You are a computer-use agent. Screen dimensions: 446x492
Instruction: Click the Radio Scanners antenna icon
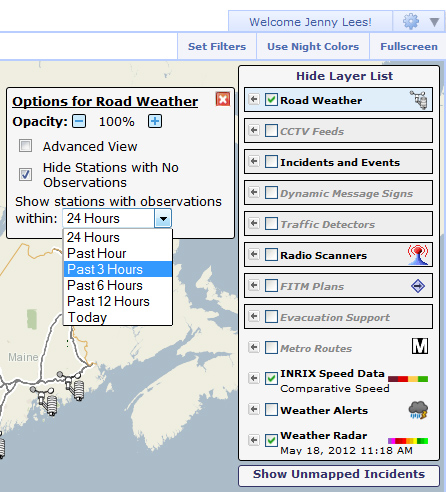coord(418,255)
